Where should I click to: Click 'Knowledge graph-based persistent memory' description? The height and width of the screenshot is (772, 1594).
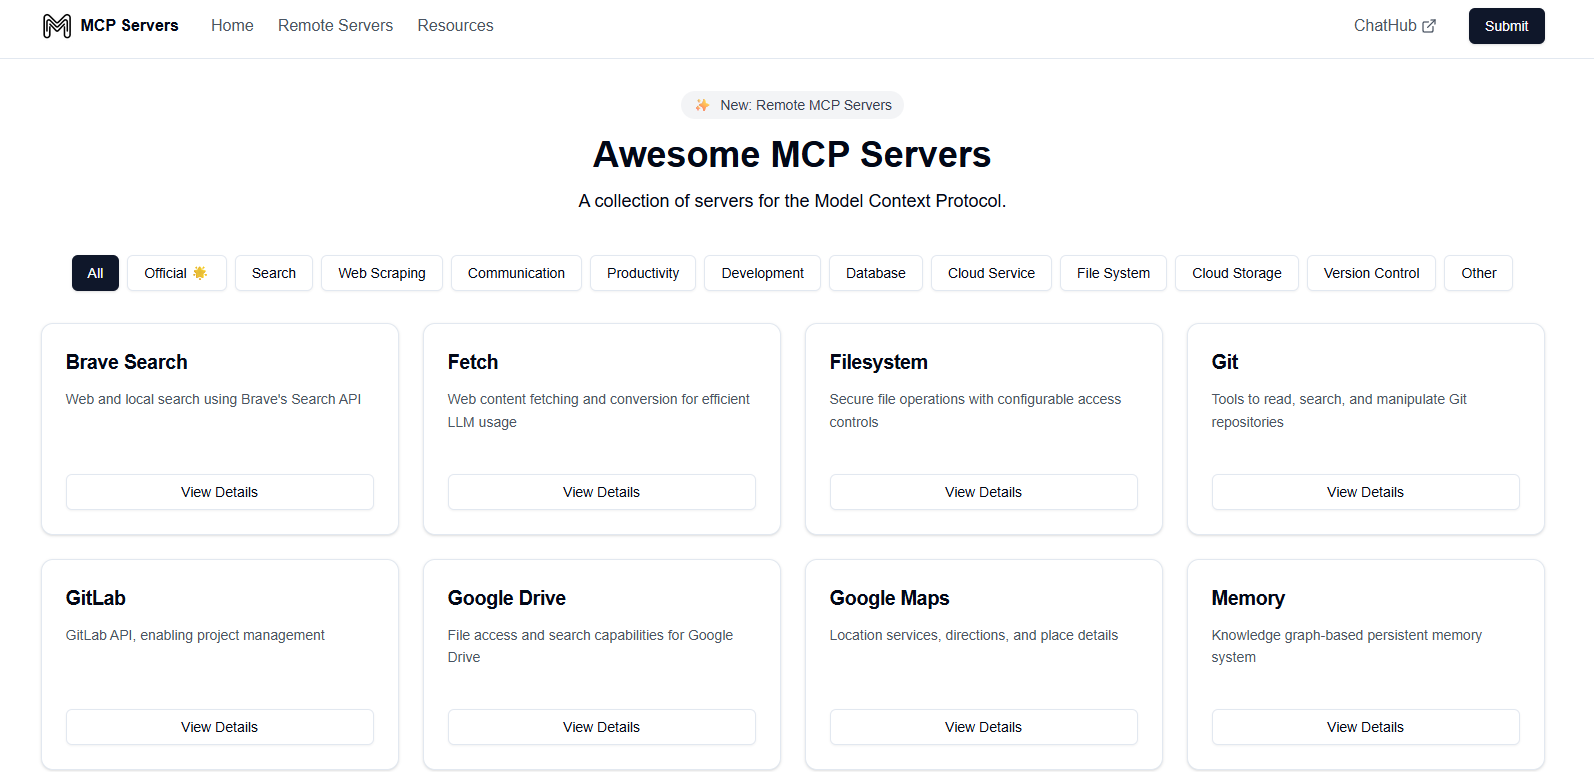[1347, 646]
